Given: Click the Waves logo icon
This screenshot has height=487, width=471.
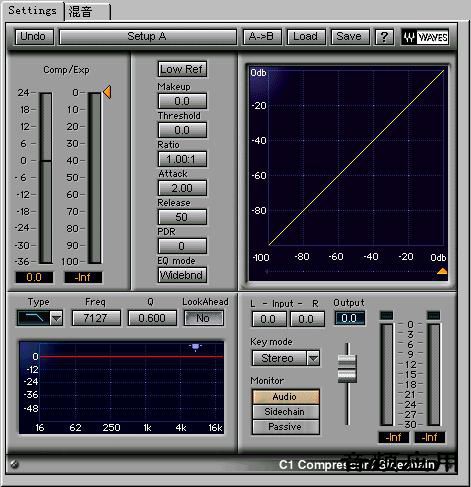Looking at the screenshot, I should point(425,37).
